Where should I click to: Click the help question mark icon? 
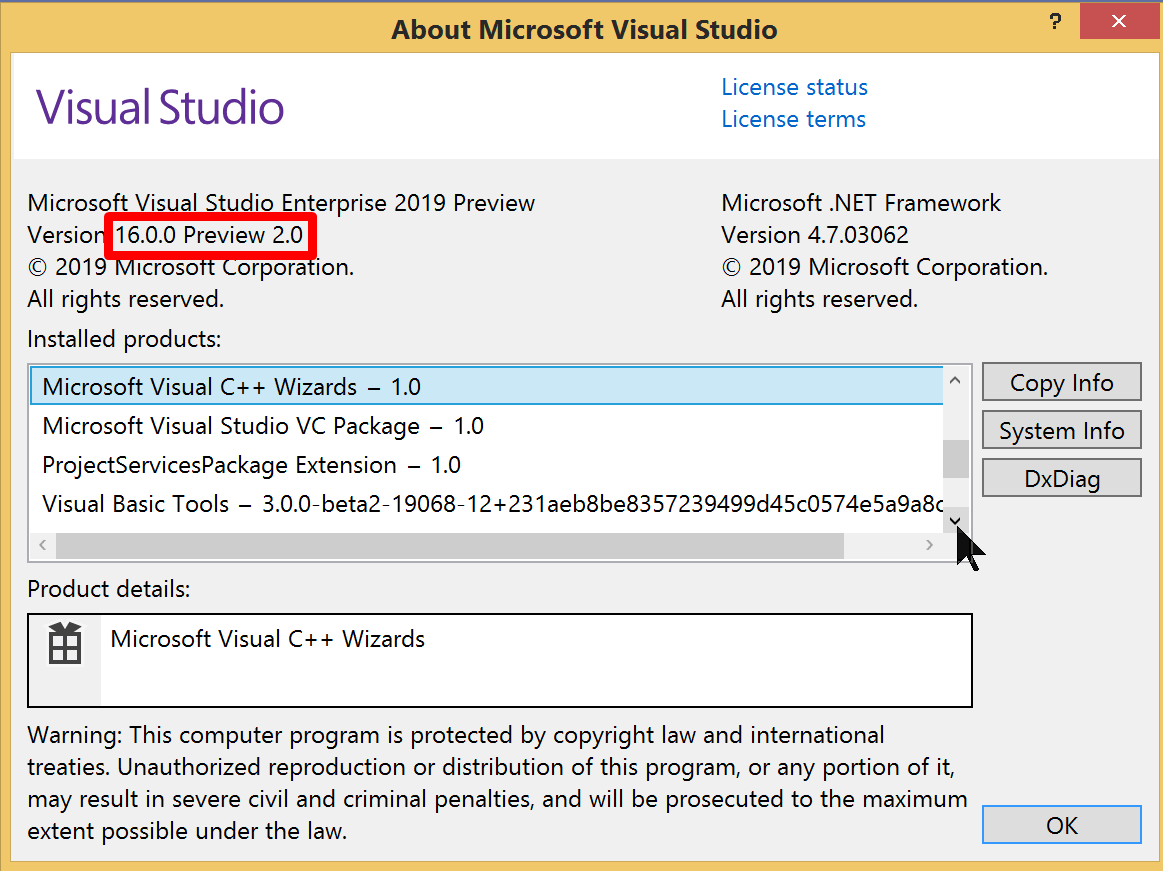click(1055, 21)
